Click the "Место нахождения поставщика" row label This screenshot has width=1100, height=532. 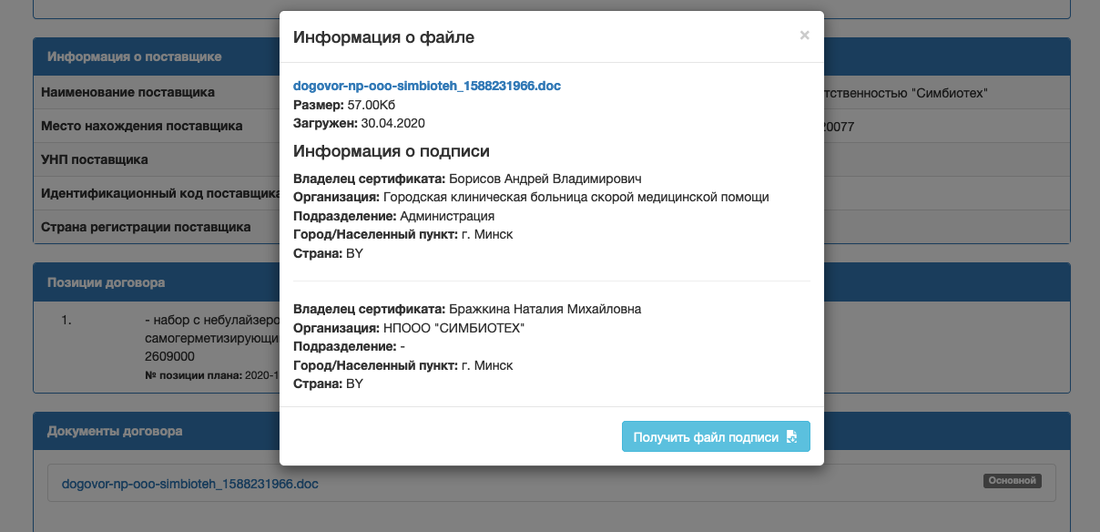pos(141,126)
